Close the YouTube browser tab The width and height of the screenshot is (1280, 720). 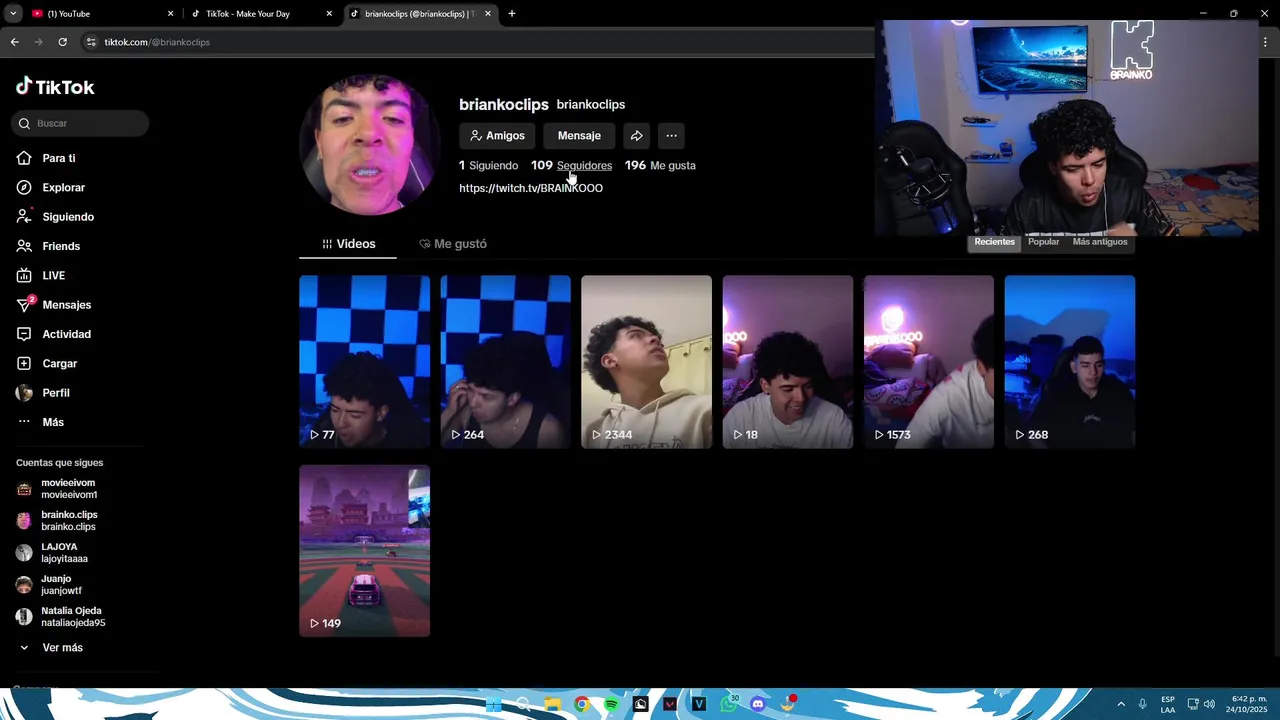pos(170,14)
